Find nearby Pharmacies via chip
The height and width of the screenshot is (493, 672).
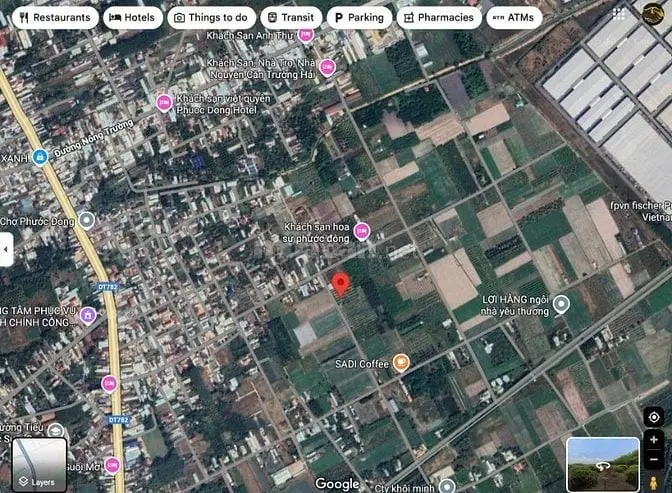(x=438, y=17)
